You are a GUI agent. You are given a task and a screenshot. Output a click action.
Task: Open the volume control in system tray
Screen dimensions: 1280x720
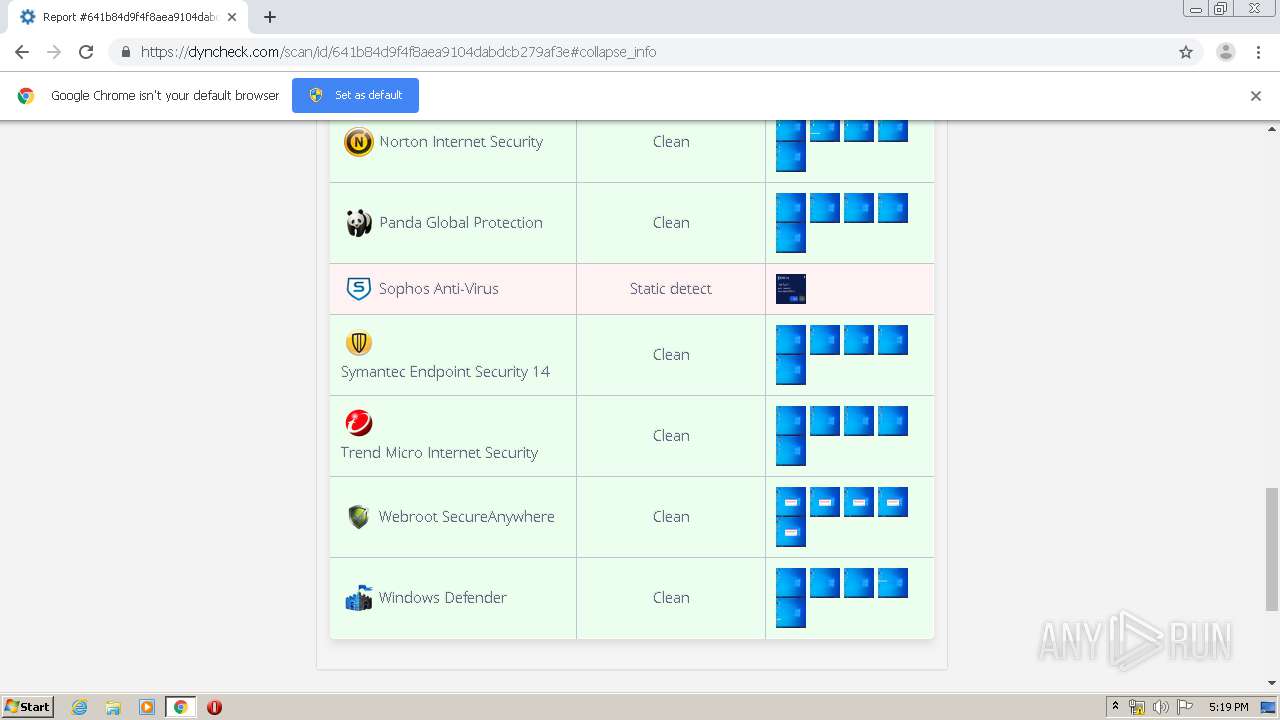[x=1160, y=707]
